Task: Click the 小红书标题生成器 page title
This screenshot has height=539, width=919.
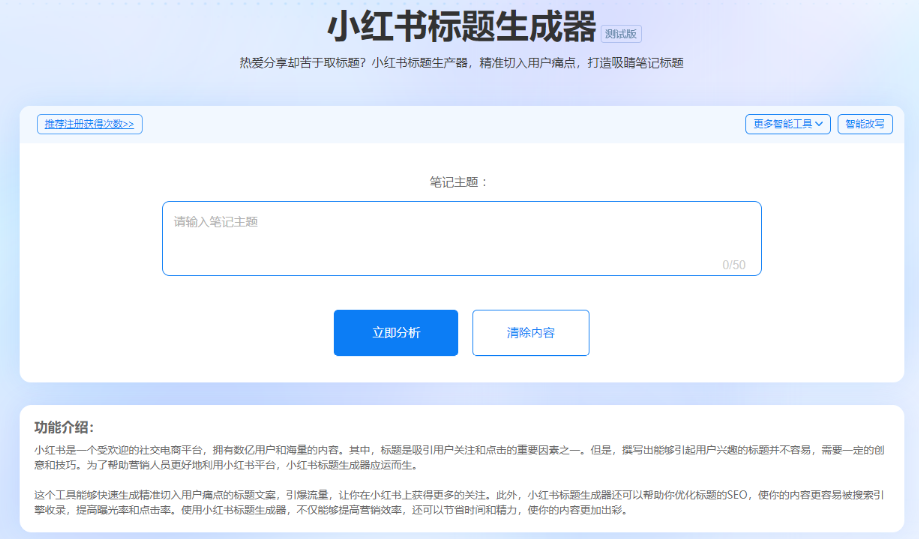Action: [x=461, y=26]
